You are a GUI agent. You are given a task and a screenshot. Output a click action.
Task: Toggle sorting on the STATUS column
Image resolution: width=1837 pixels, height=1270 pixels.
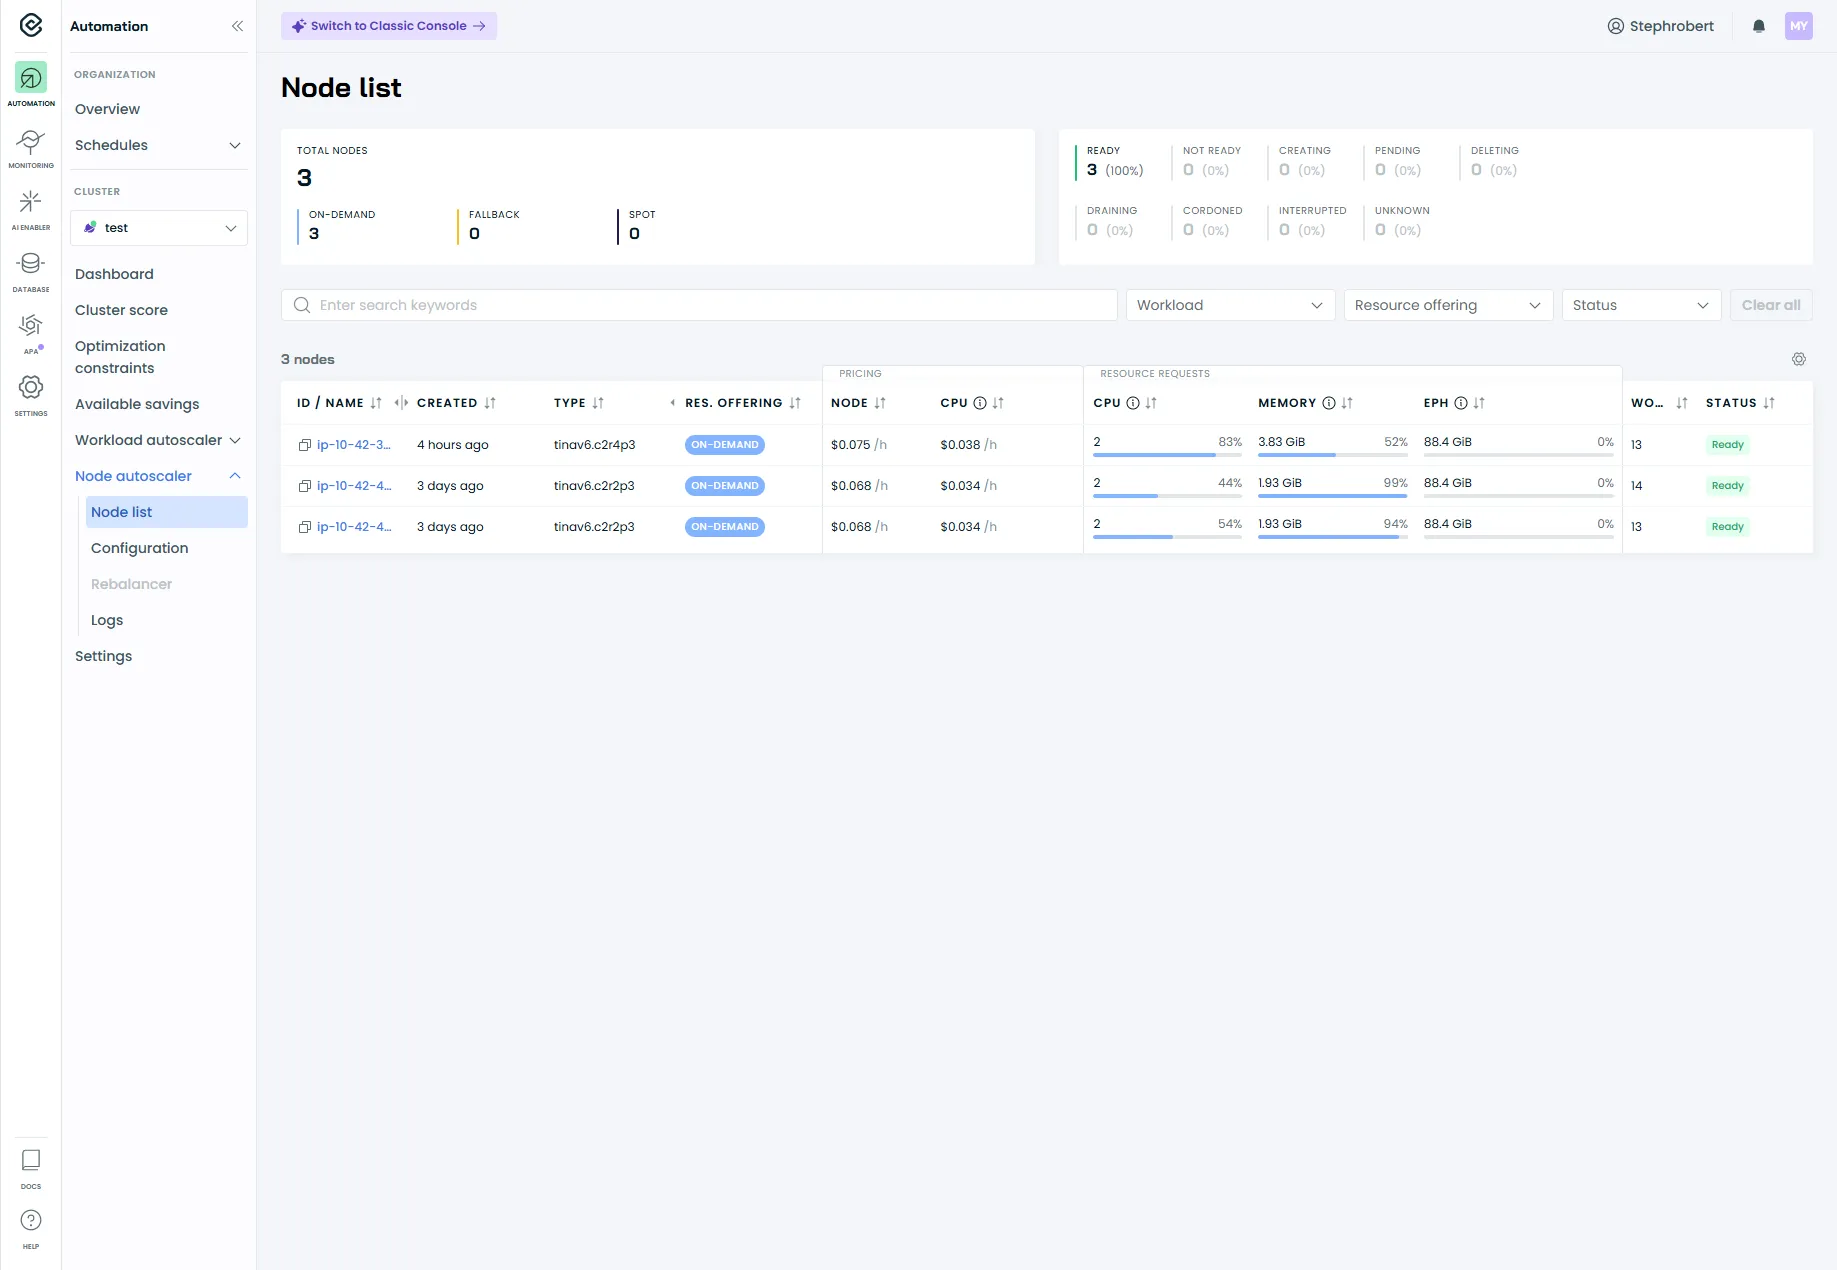tap(1766, 403)
